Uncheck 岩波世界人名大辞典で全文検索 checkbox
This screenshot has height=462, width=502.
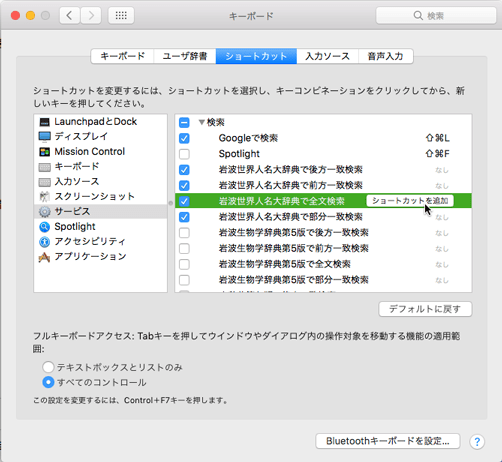tap(184, 201)
